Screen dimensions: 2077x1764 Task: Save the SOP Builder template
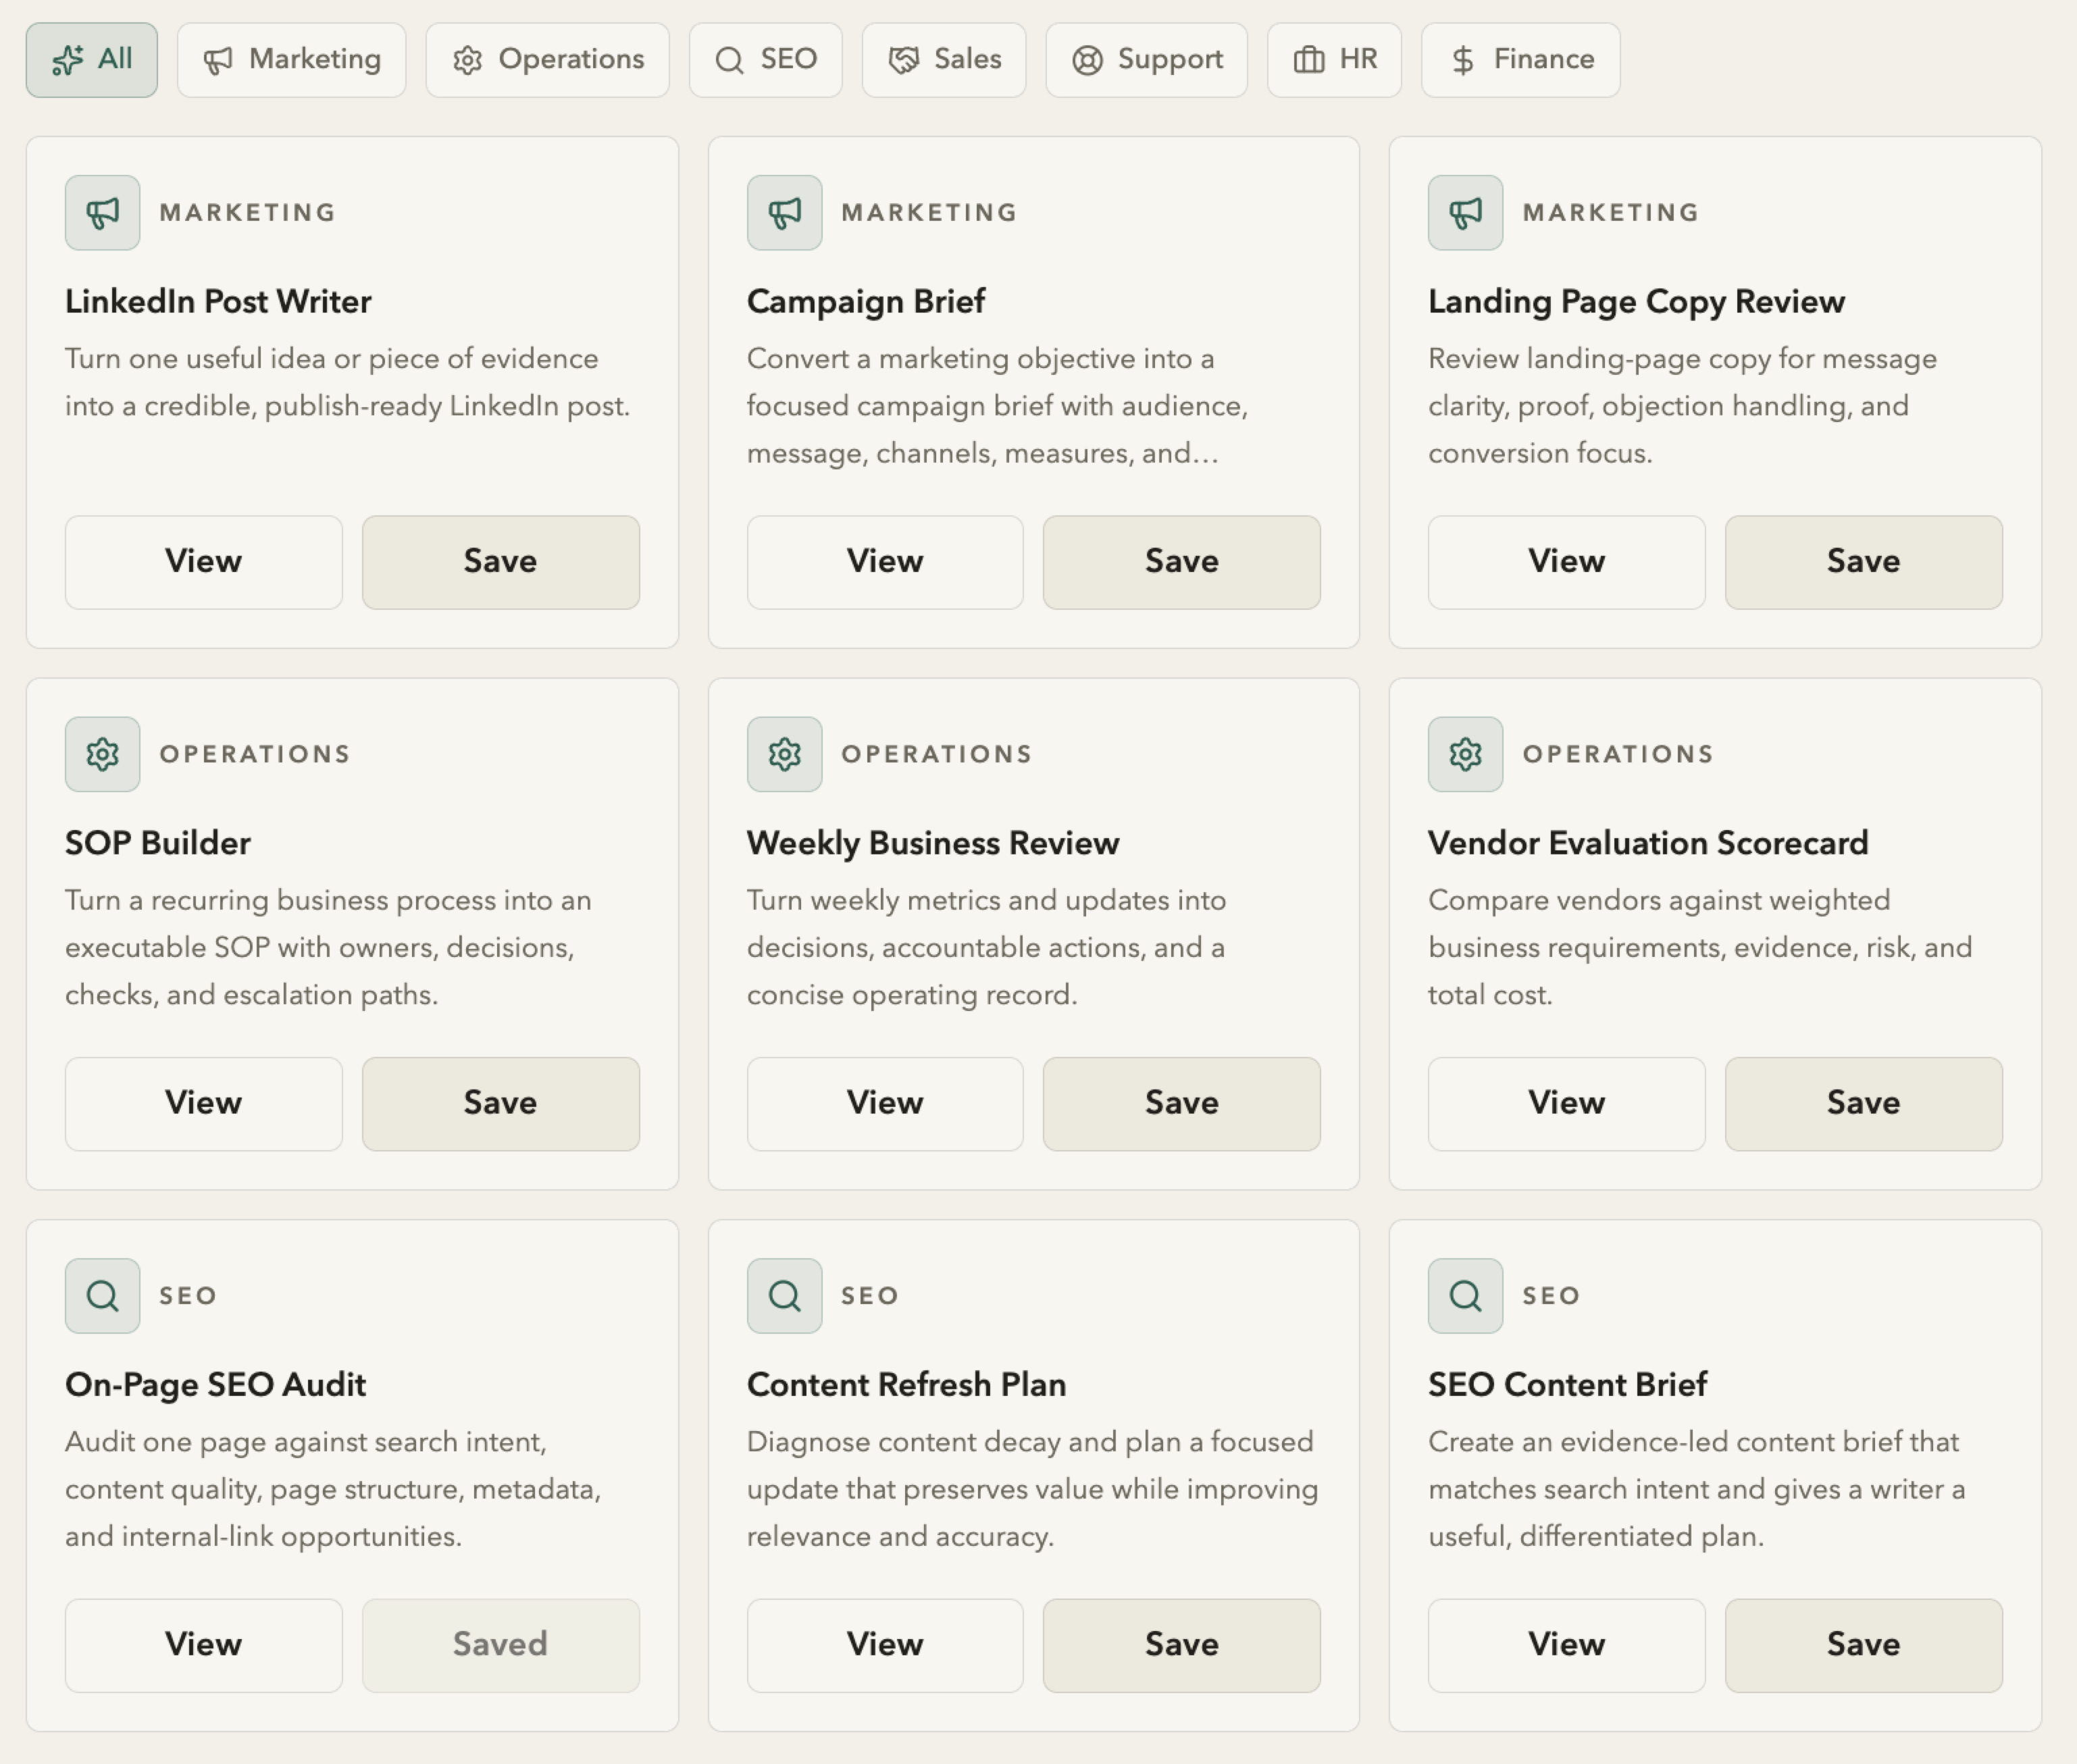500,1104
